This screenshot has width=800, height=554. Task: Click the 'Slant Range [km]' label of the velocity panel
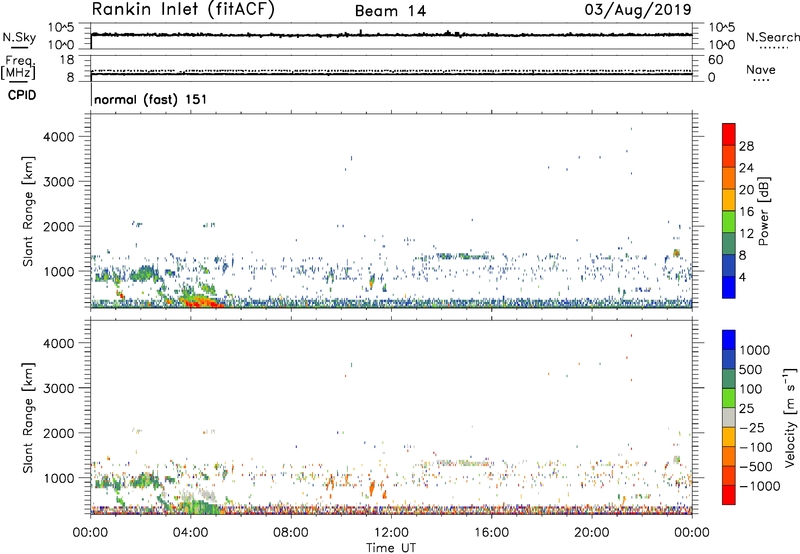28,418
